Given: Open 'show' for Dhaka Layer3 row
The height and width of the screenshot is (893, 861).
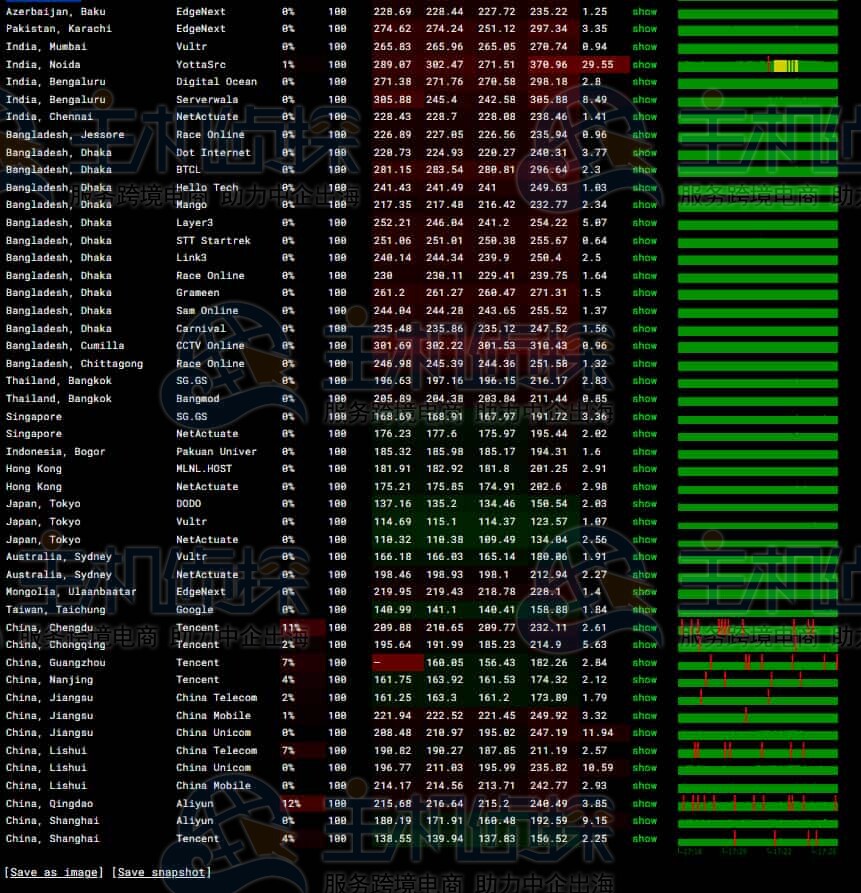Looking at the screenshot, I should tap(644, 223).
